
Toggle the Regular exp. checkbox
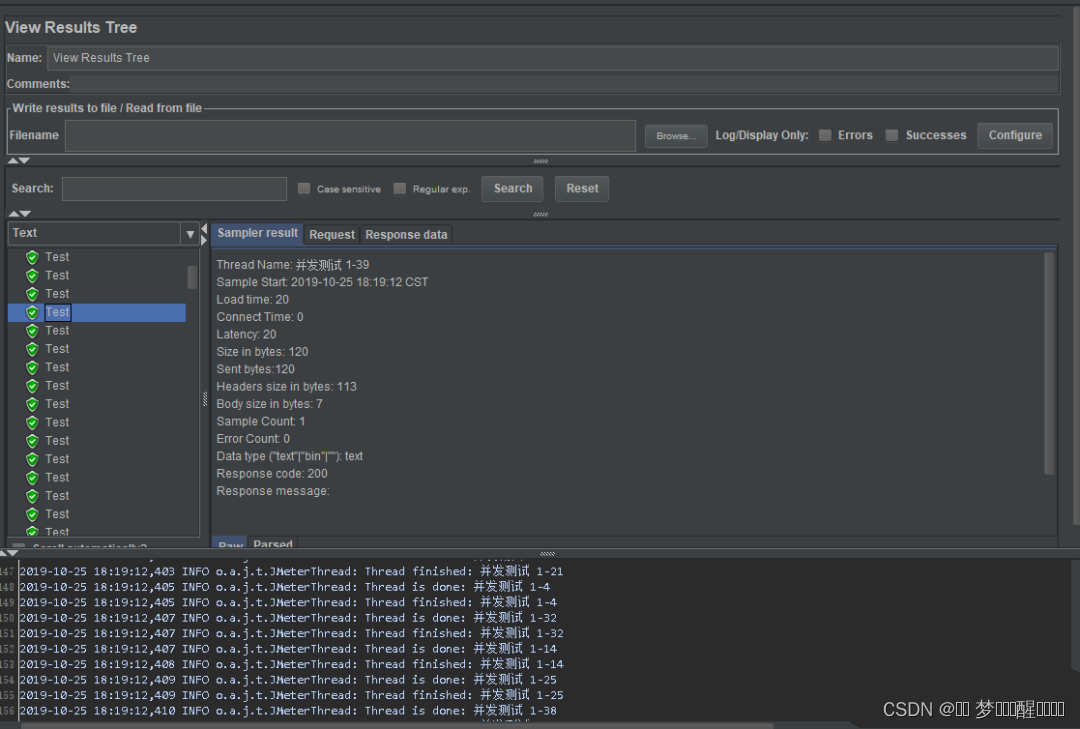[x=399, y=189]
